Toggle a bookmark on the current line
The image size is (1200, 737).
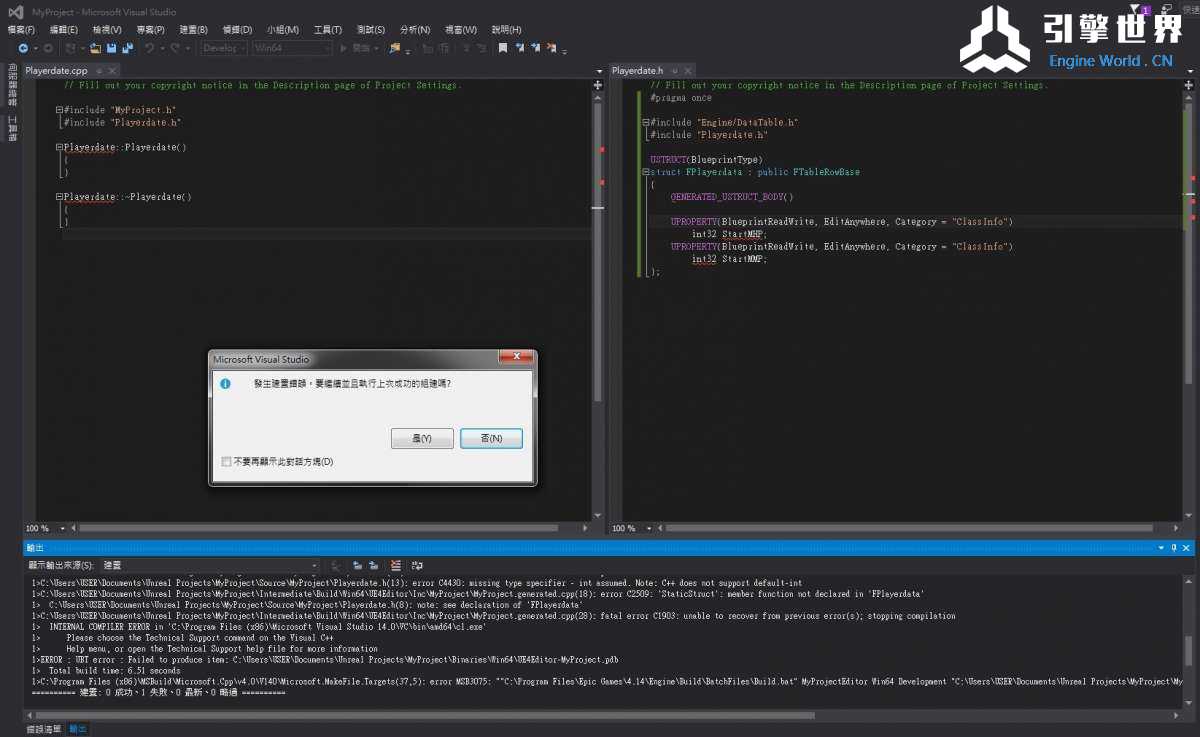(503, 48)
